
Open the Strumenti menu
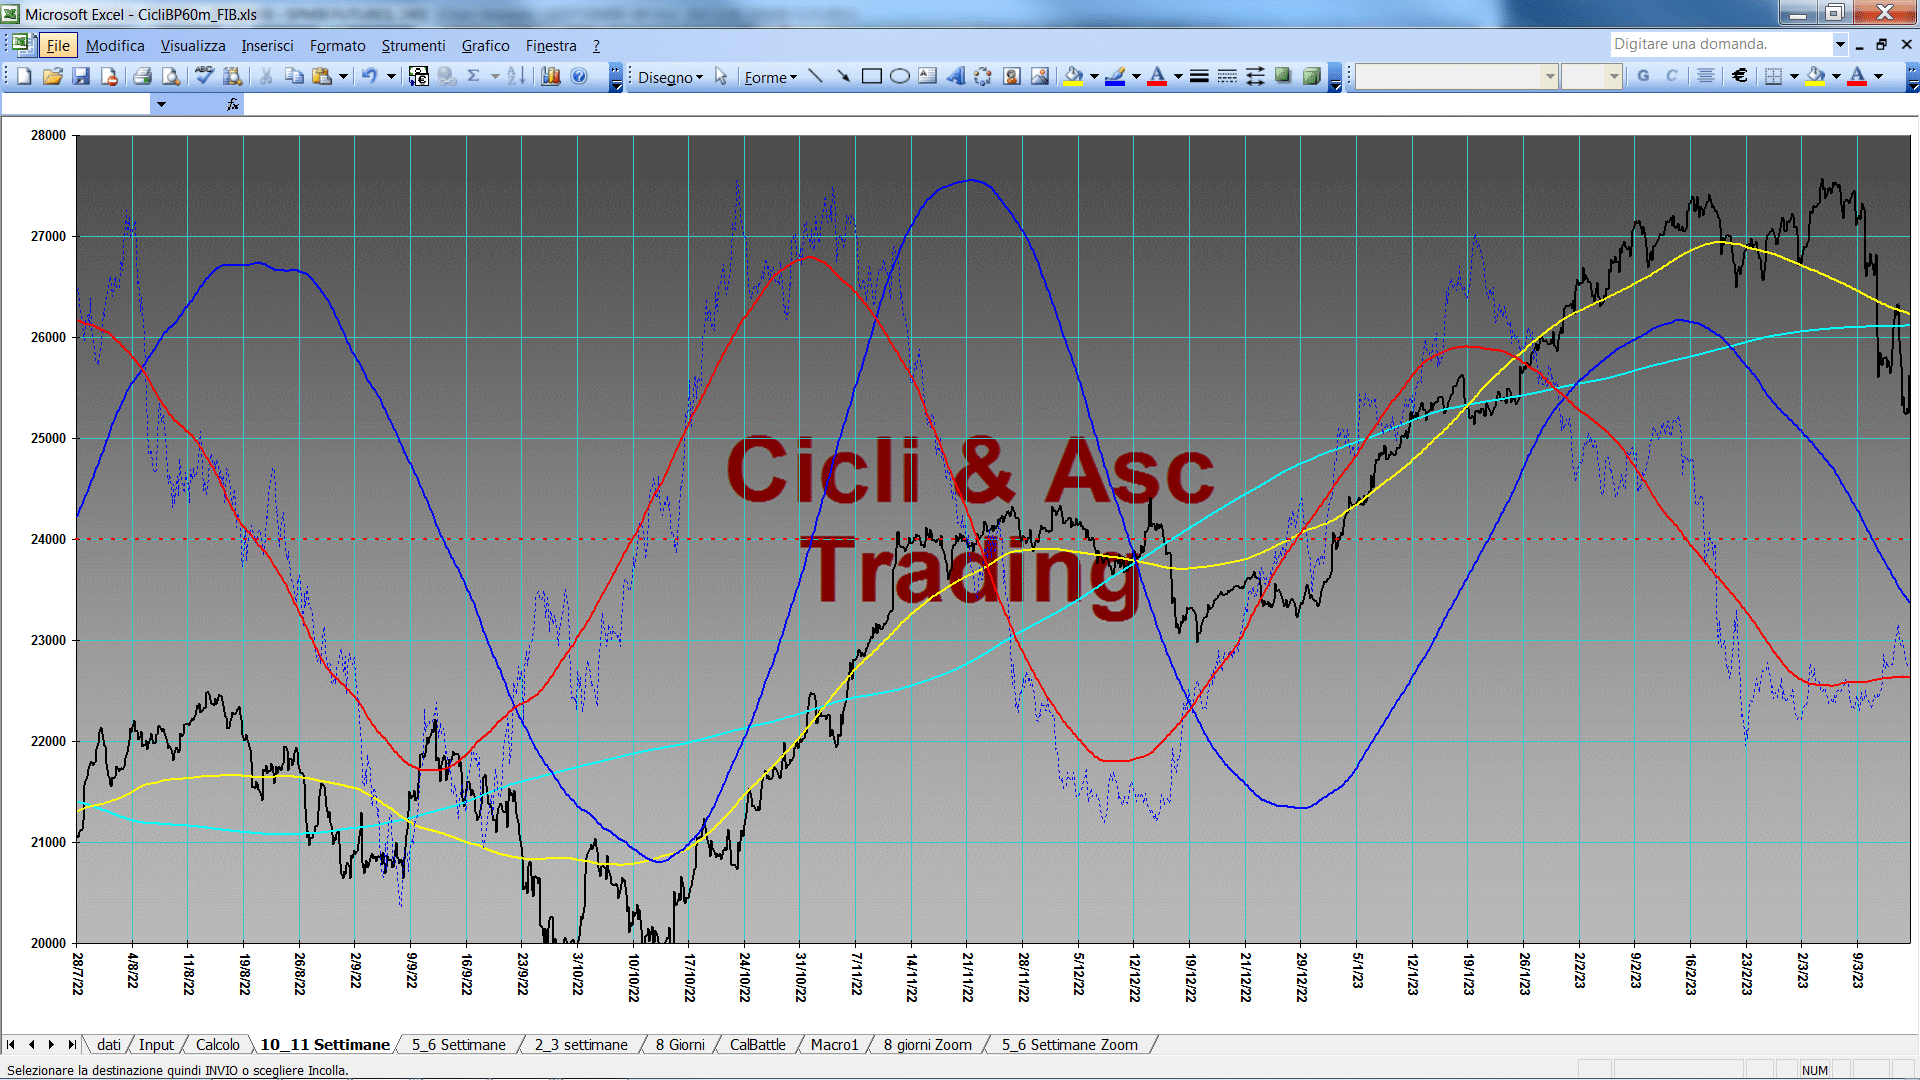(413, 46)
